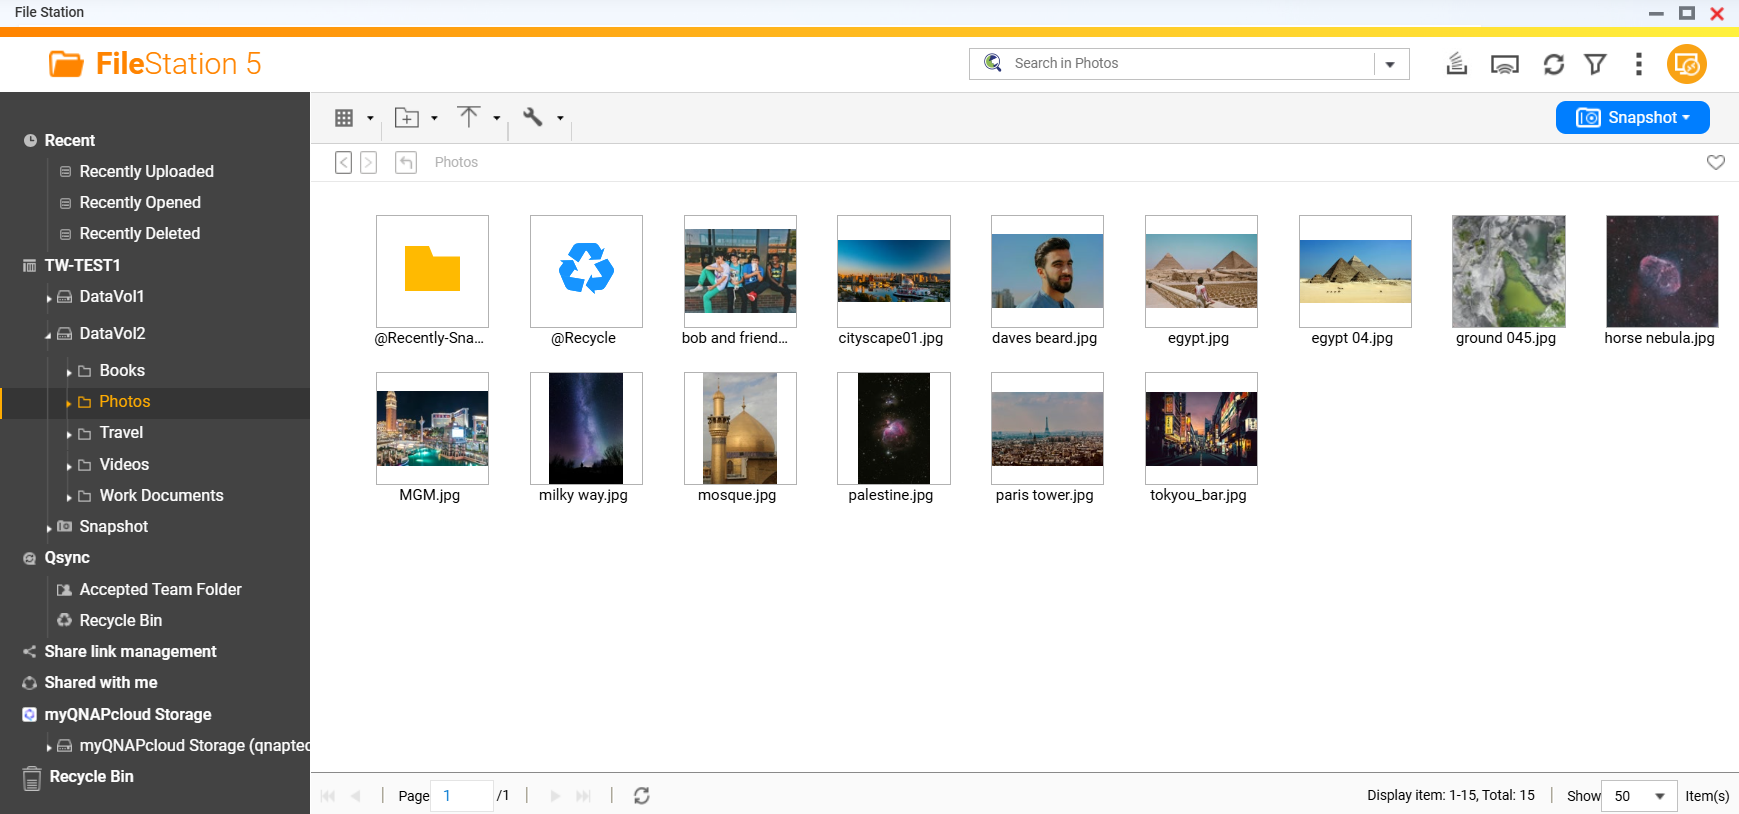
Task: Open the create folder dropdown arrow
Action: (434, 118)
